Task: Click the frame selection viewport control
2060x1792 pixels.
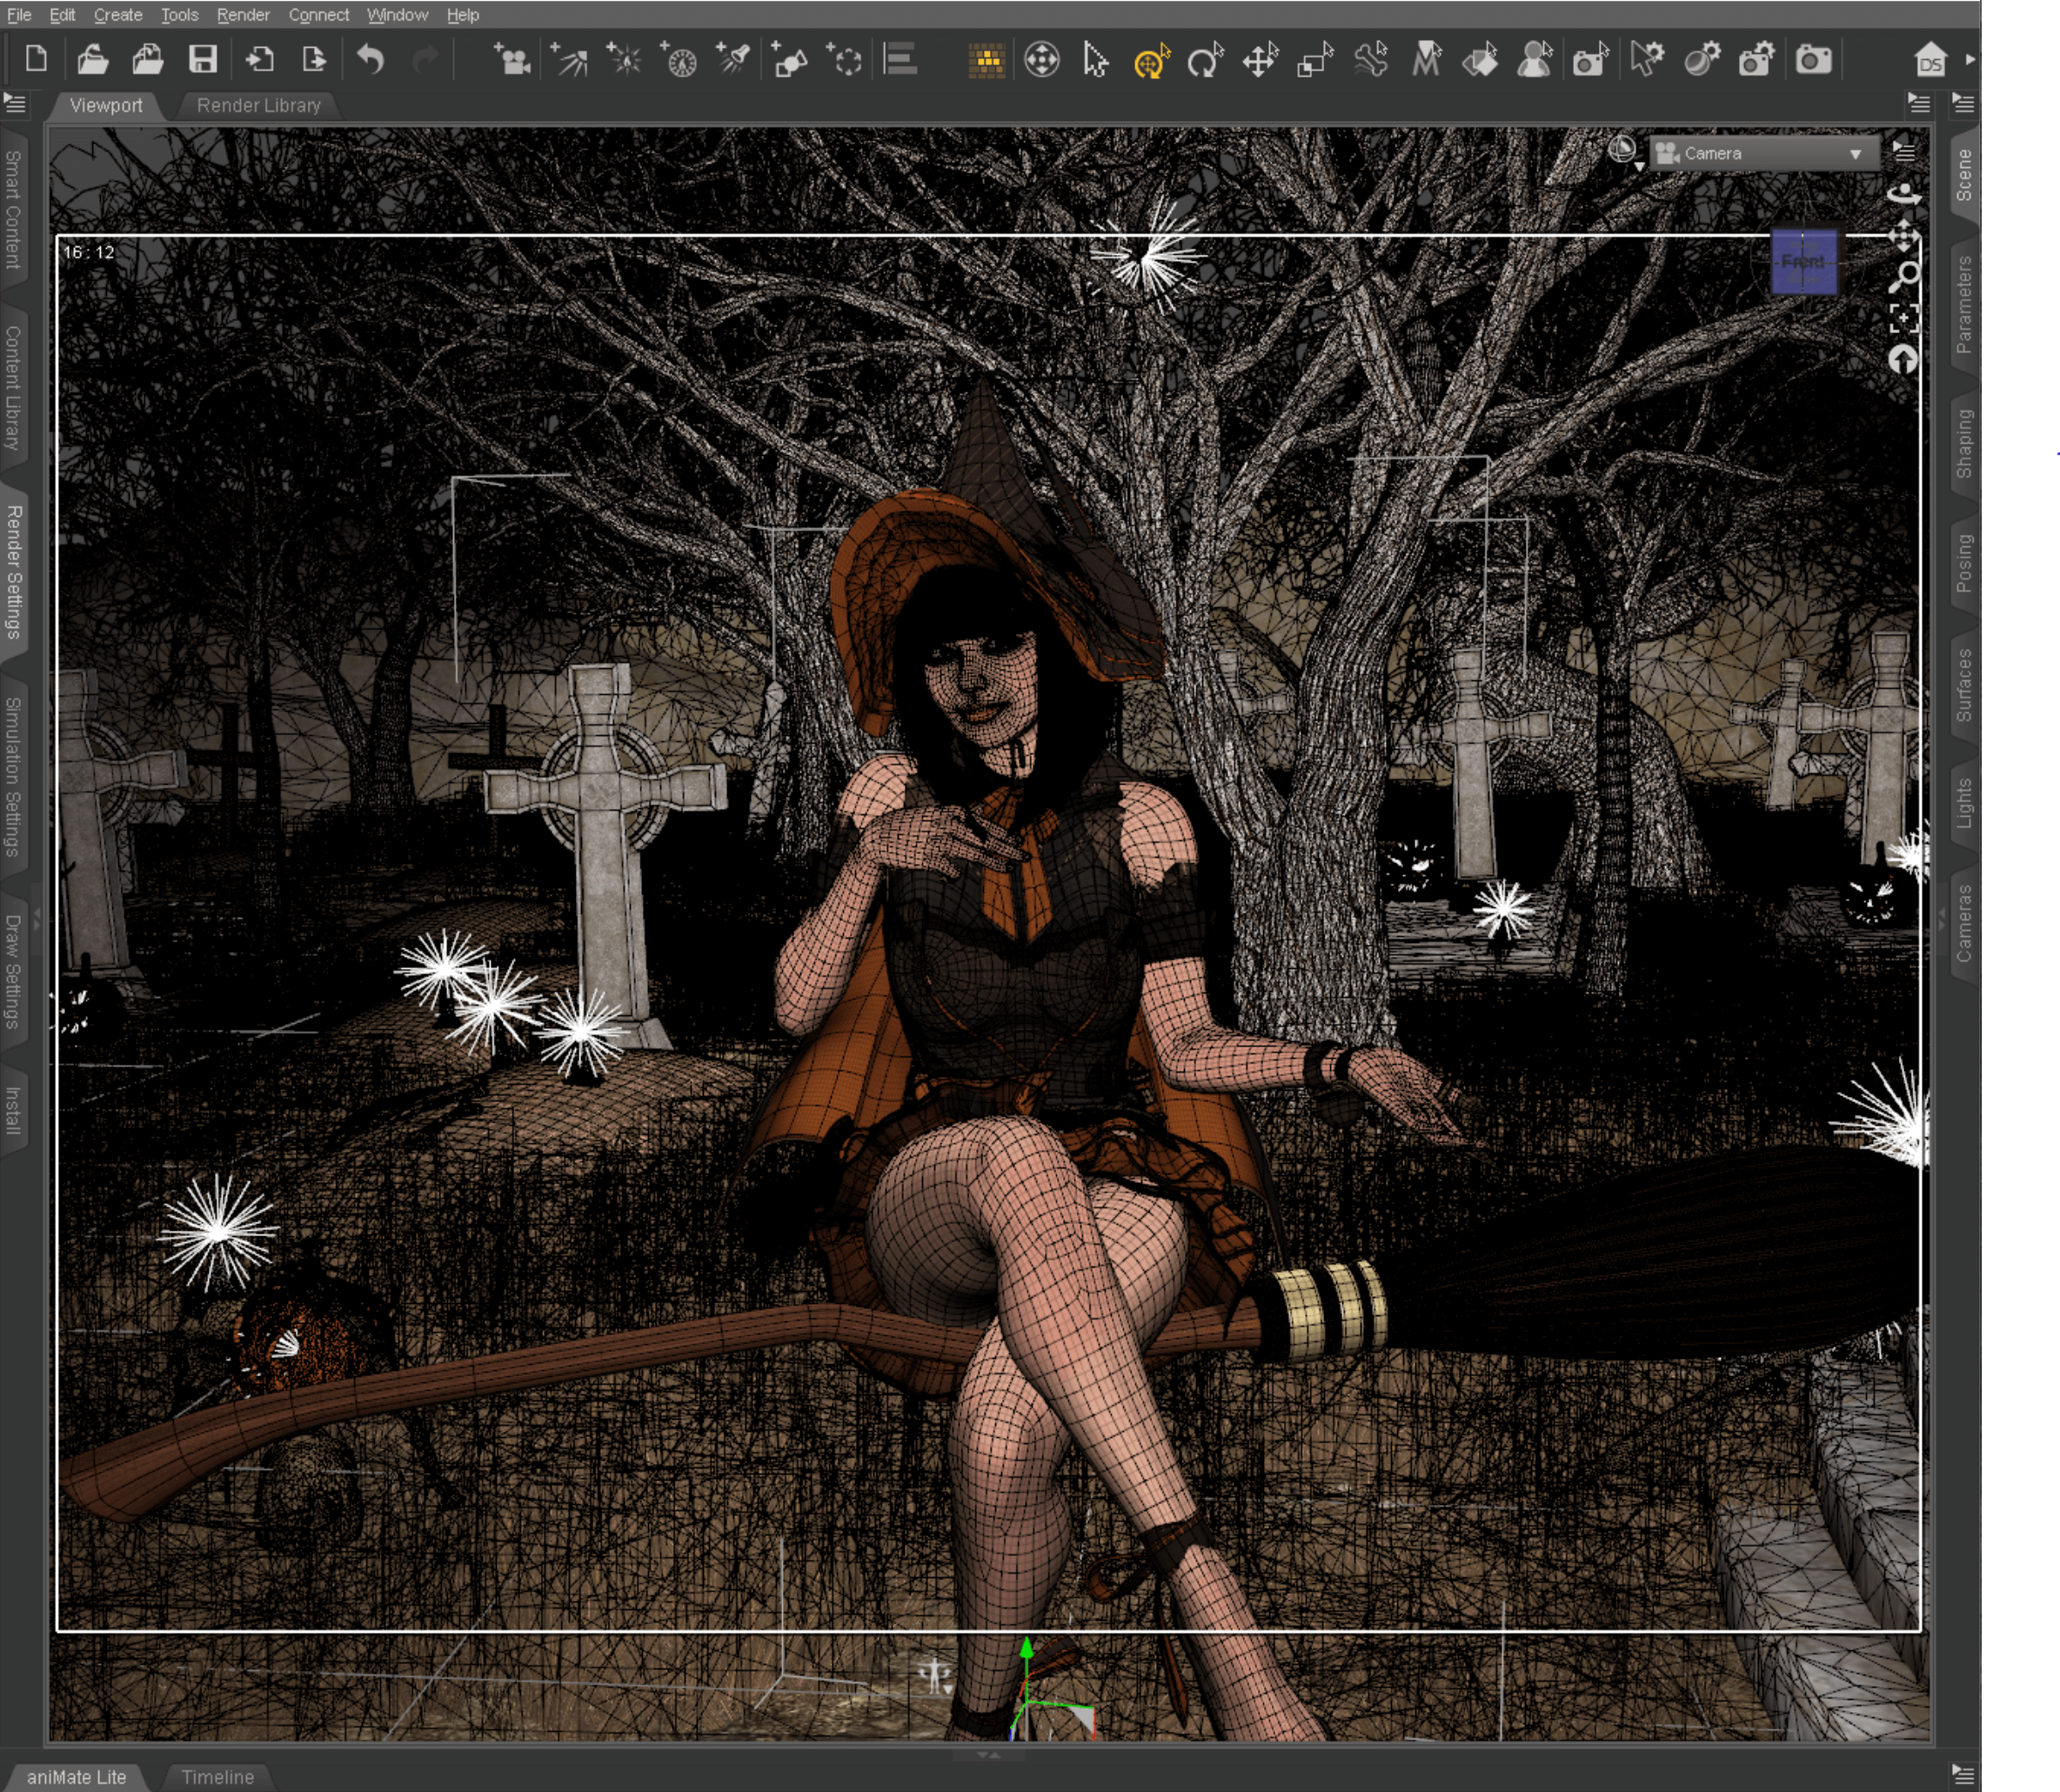Action: [1904, 319]
